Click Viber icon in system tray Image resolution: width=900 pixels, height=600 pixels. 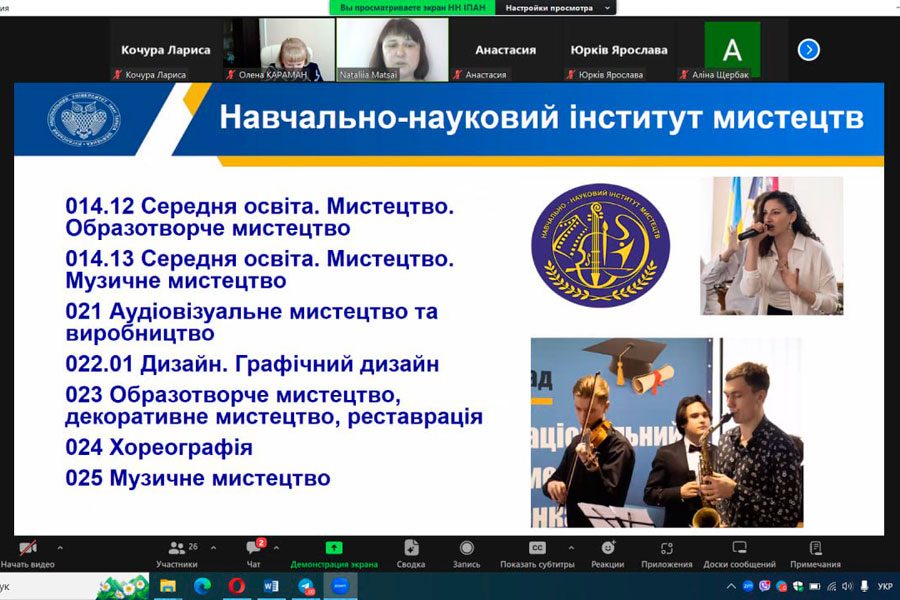[x=765, y=586]
